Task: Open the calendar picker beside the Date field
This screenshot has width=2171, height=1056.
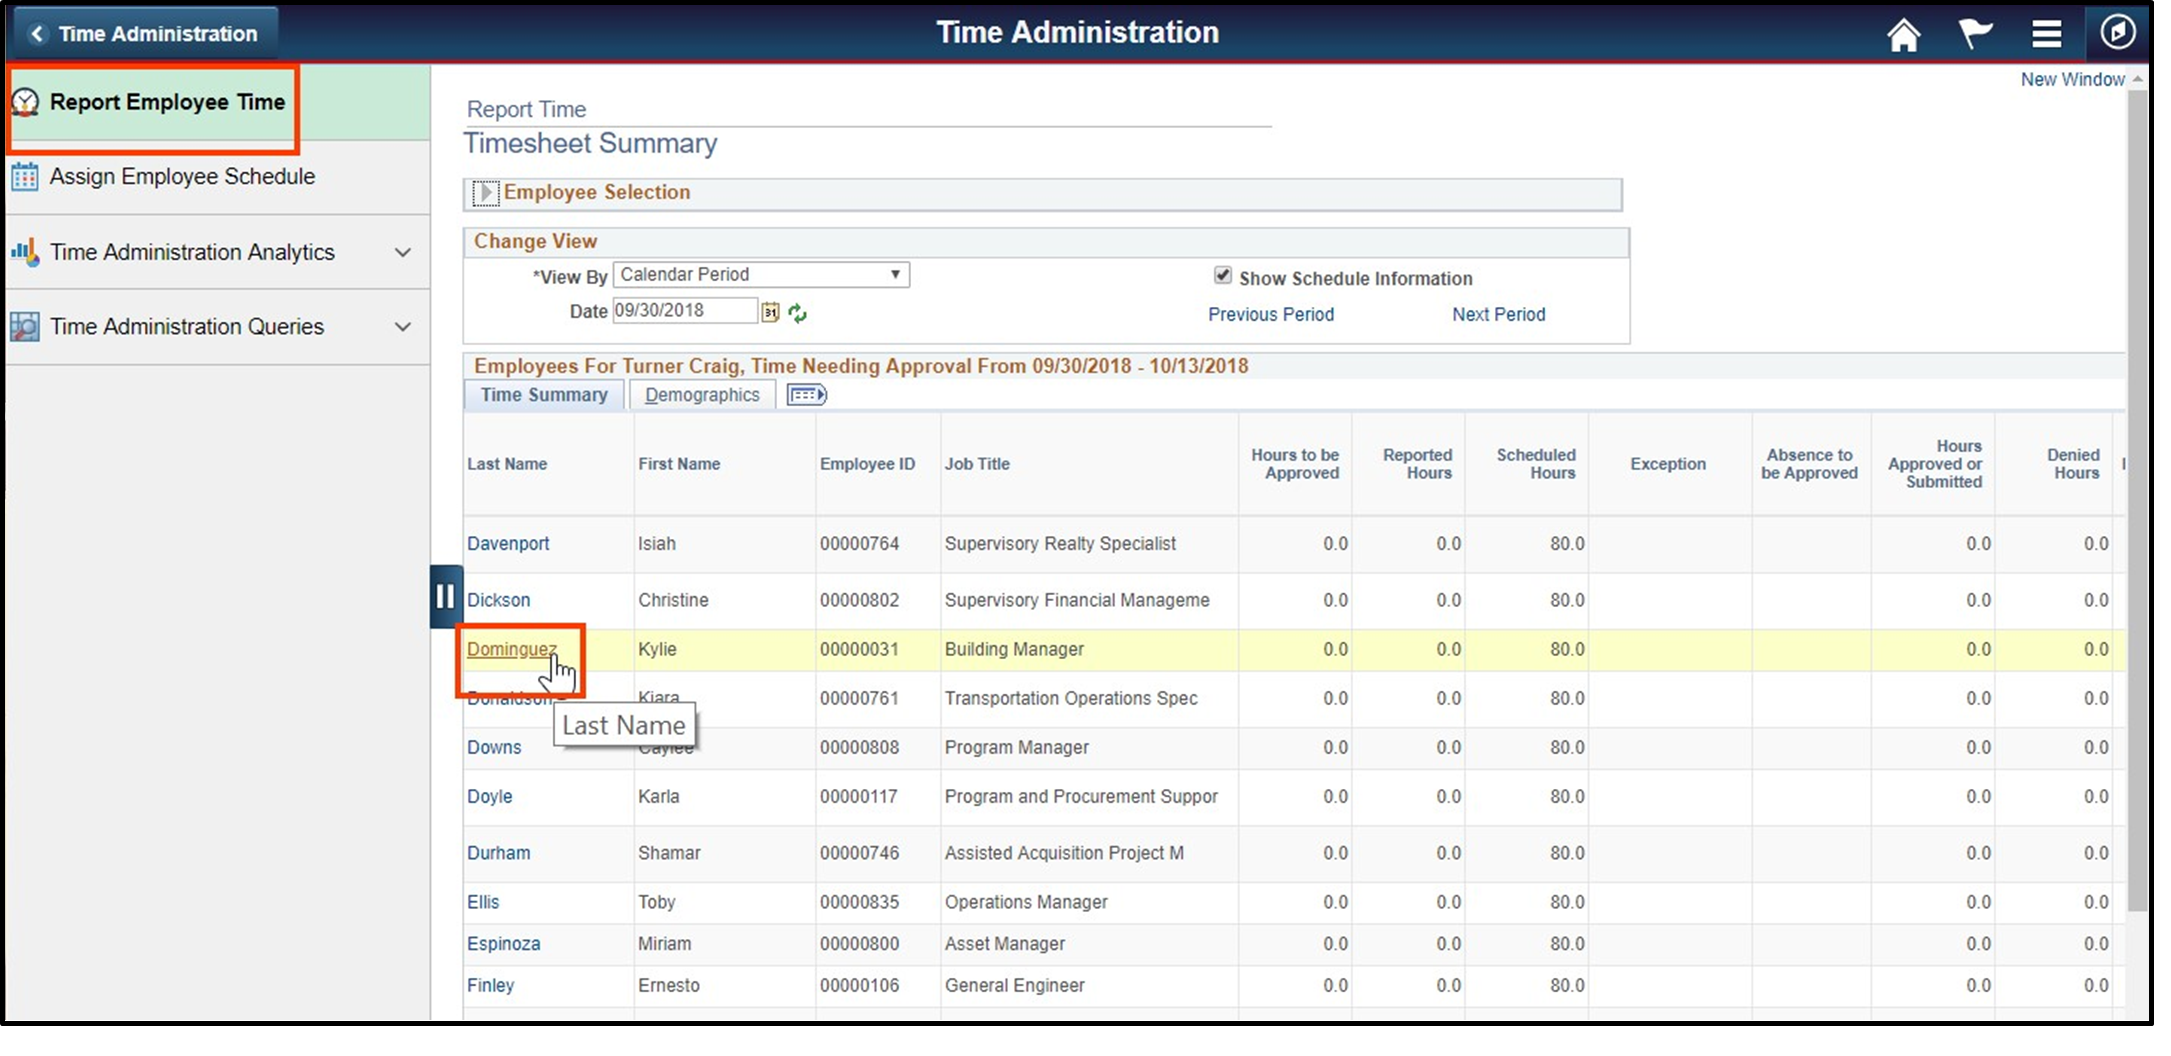Action: pos(770,311)
